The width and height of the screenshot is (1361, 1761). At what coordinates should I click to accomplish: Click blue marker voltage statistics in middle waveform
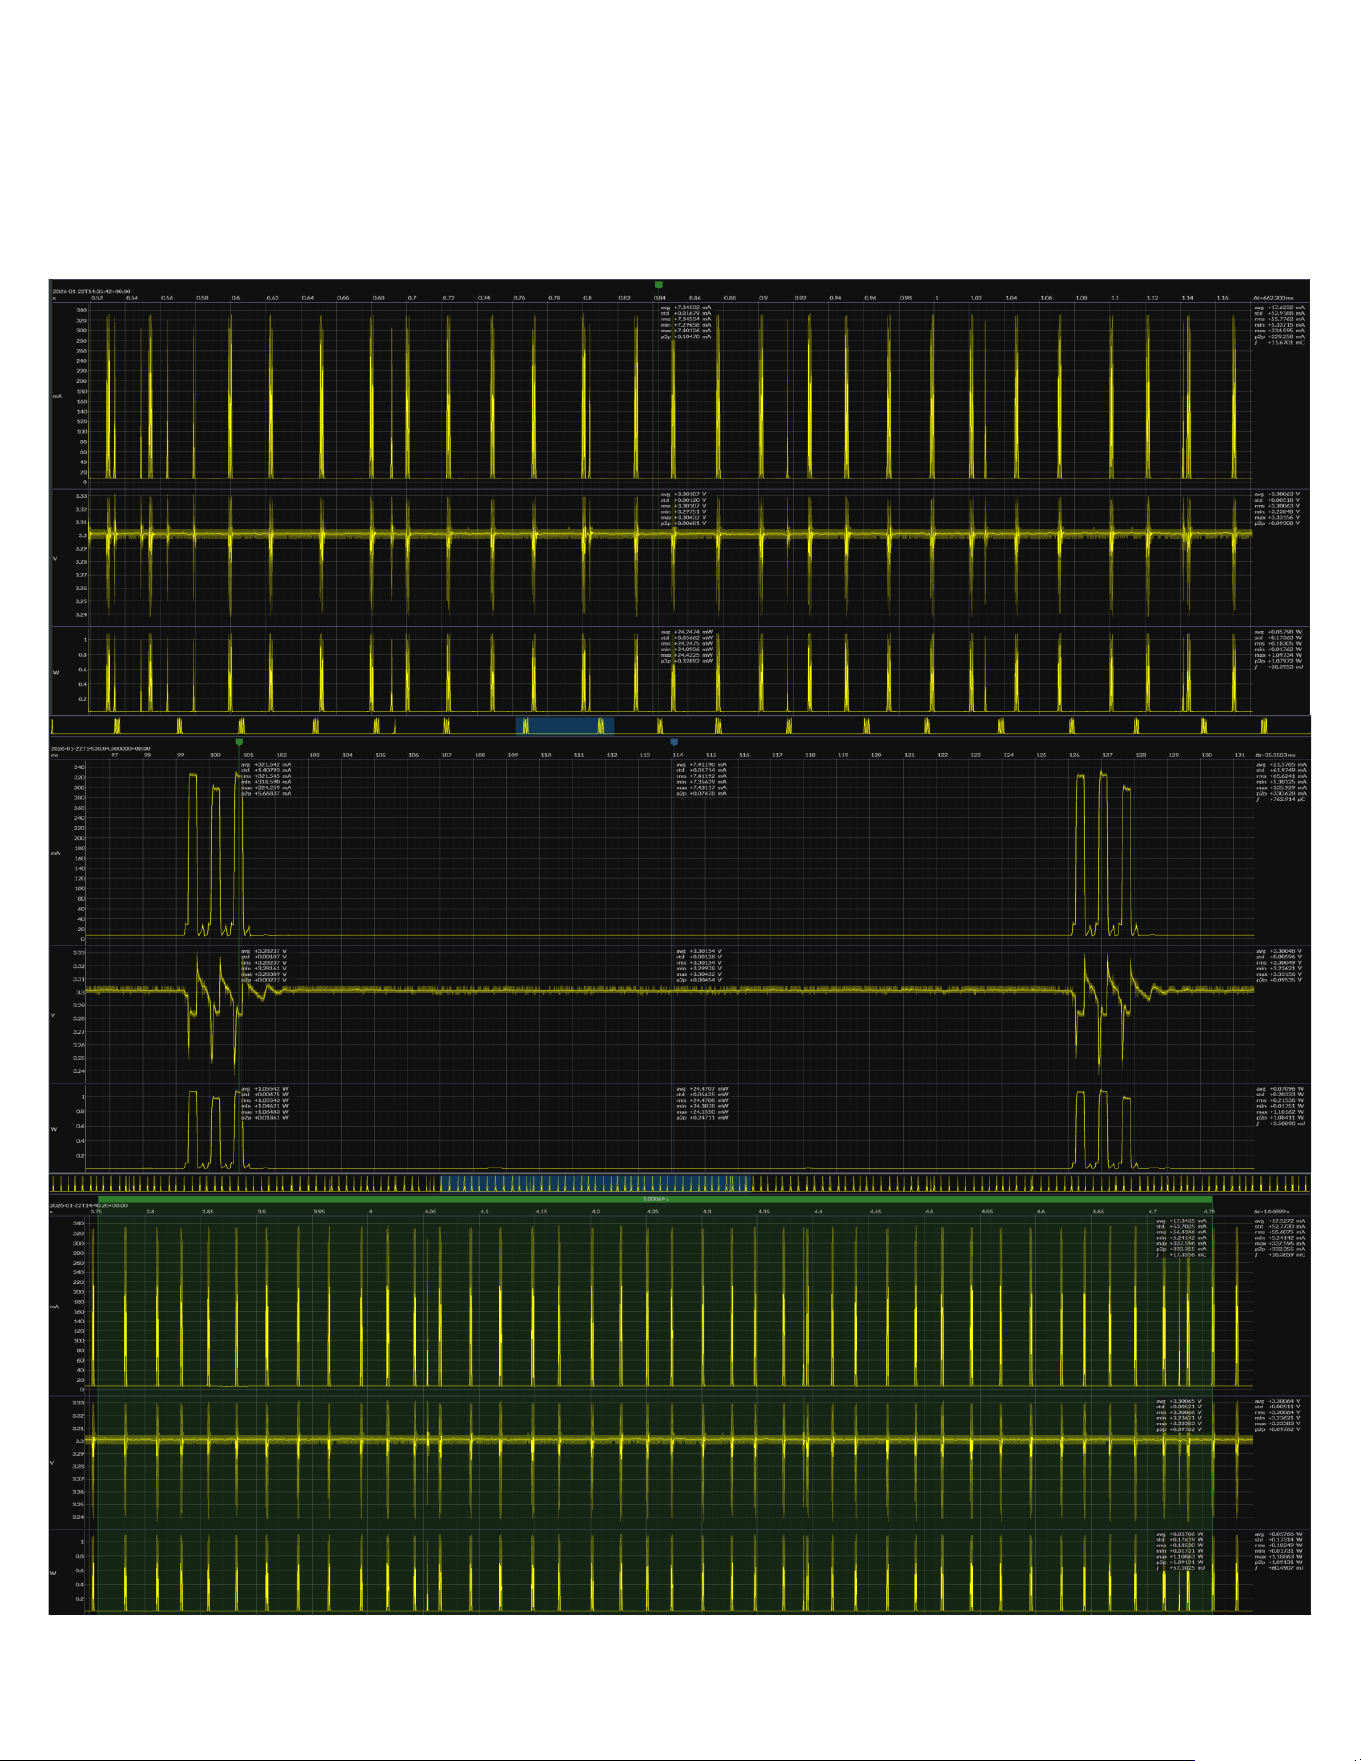pyautogui.click(x=699, y=966)
